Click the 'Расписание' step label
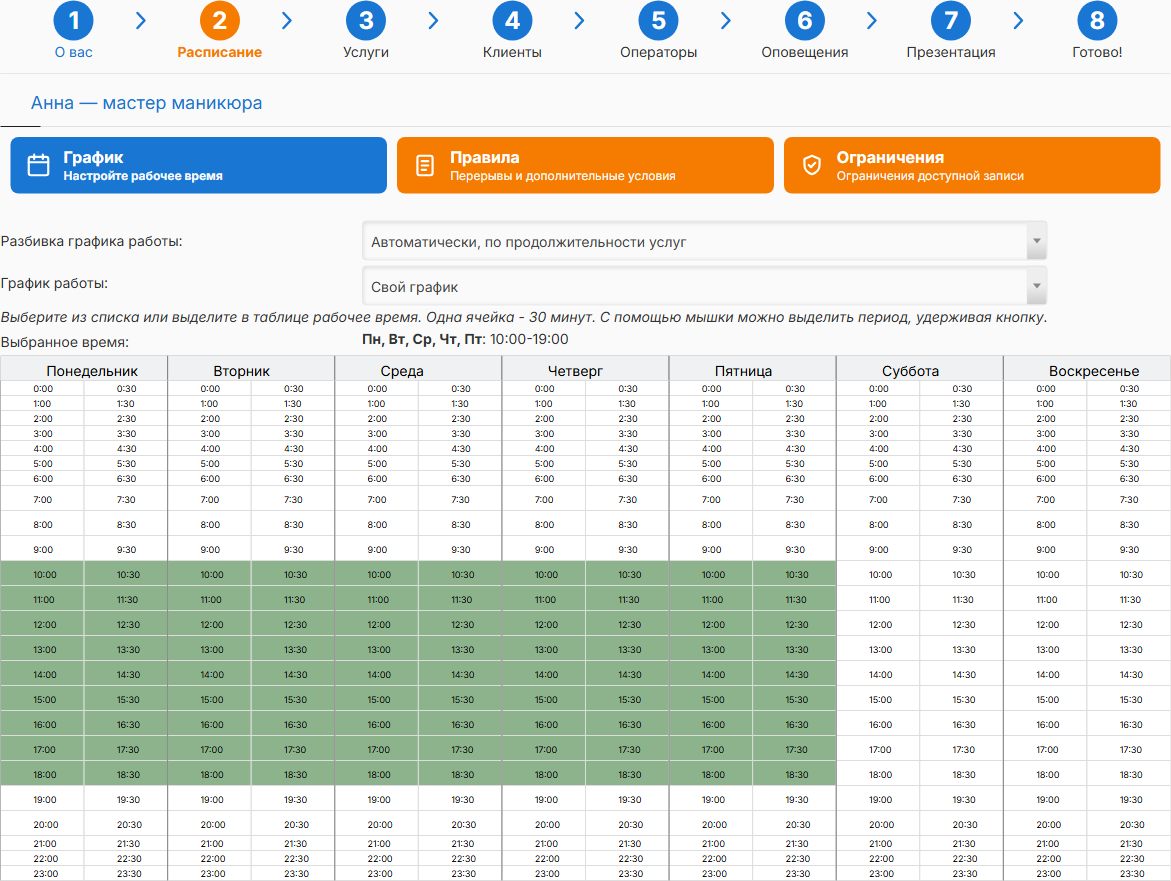1171x881 pixels. (x=220, y=52)
